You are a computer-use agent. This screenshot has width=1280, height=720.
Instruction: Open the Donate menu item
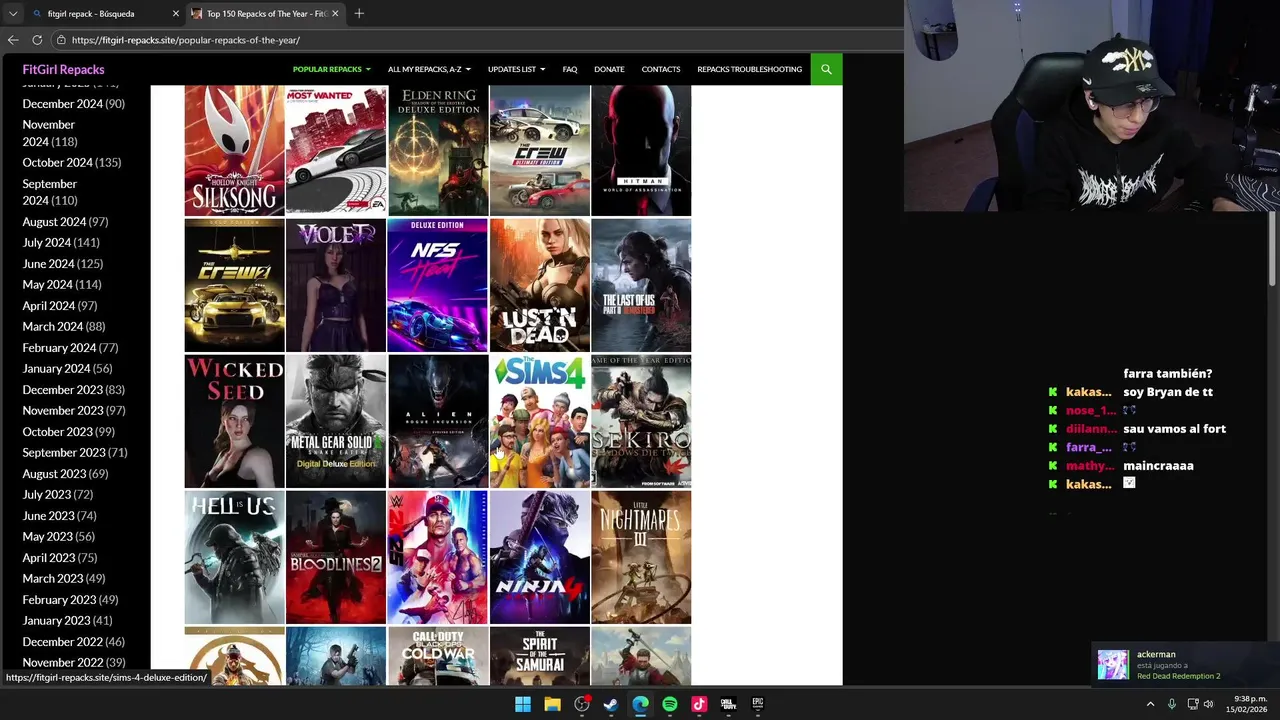coord(609,69)
